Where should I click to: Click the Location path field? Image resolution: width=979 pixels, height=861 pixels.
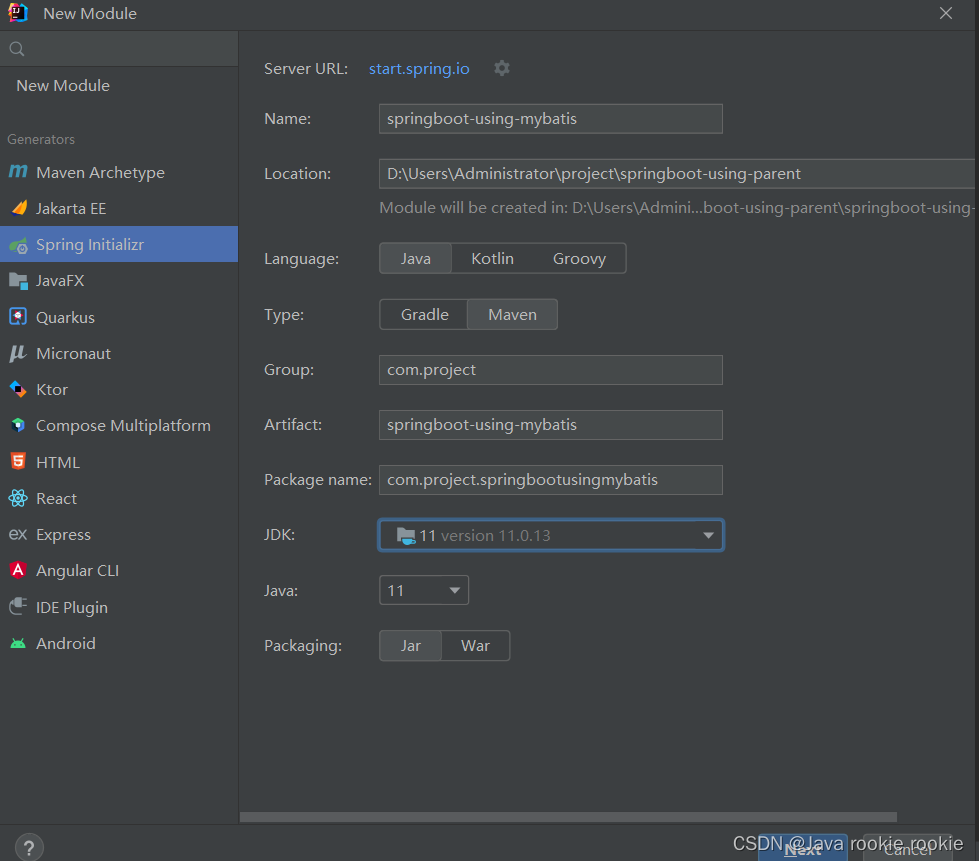tap(677, 174)
